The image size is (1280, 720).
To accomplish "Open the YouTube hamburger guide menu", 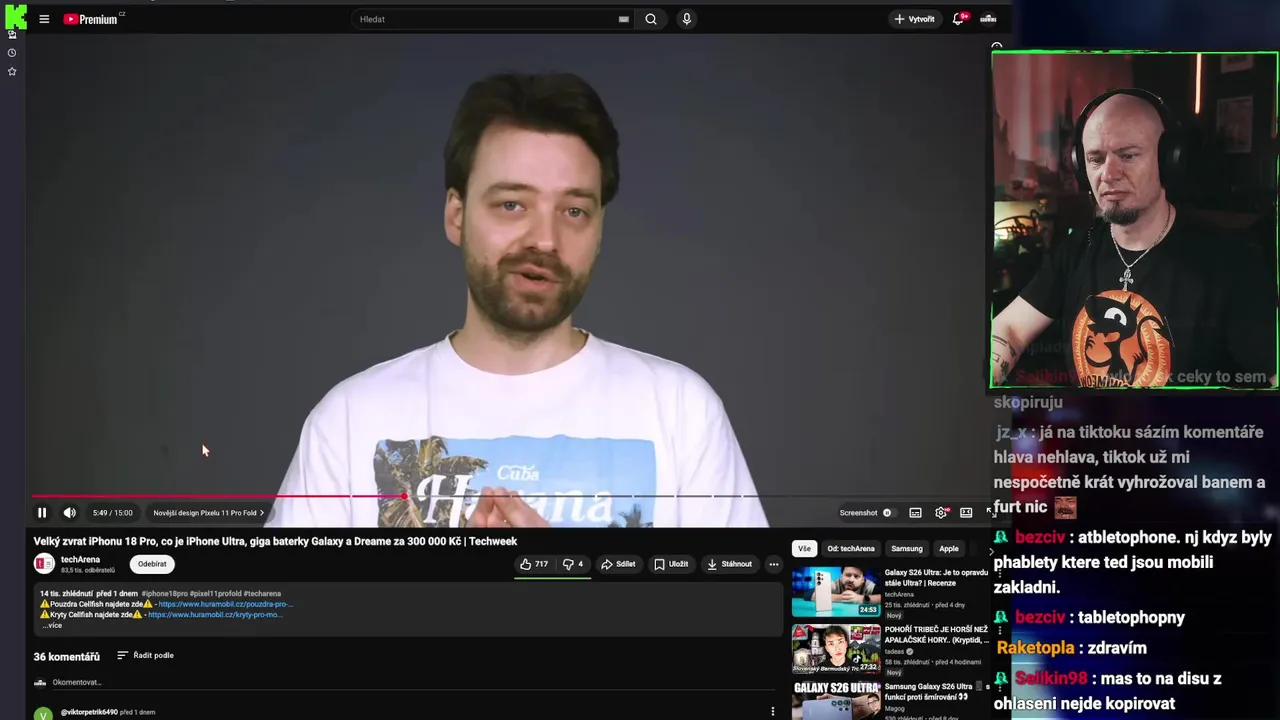I will [44, 19].
